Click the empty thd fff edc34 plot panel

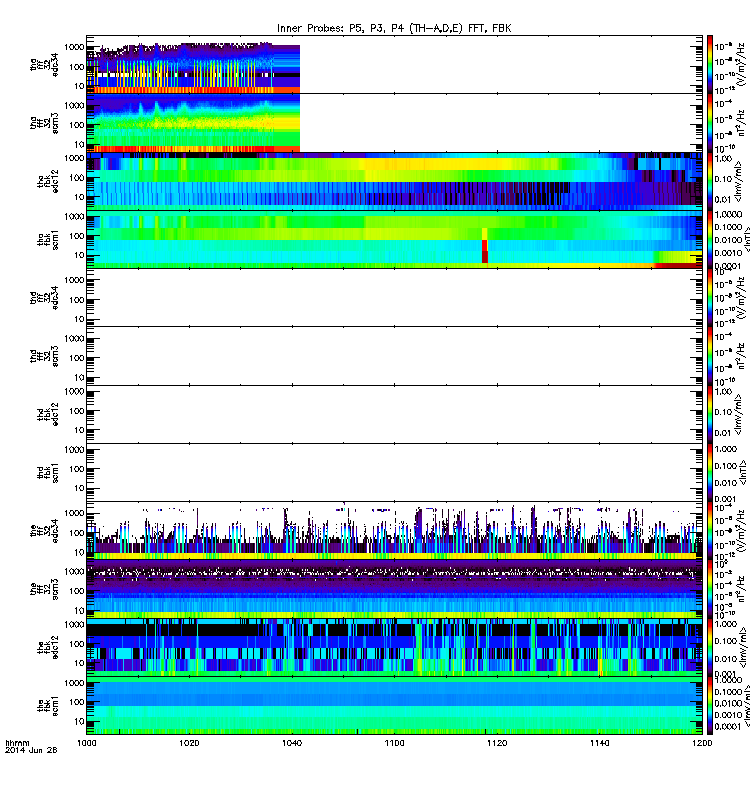pyautogui.click(x=394, y=297)
